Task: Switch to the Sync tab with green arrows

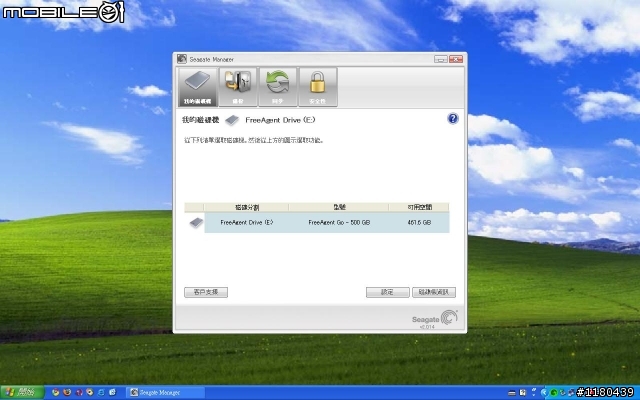Action: pyautogui.click(x=278, y=87)
